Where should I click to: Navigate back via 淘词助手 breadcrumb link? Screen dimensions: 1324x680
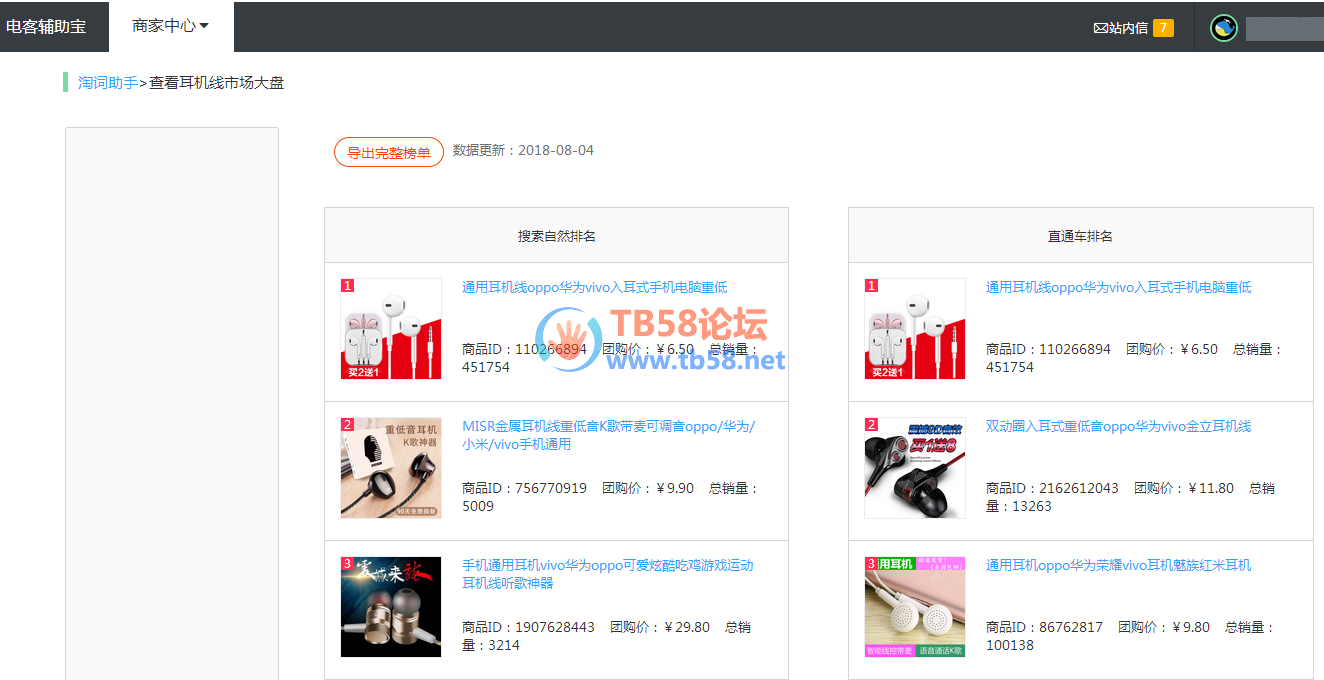108,83
